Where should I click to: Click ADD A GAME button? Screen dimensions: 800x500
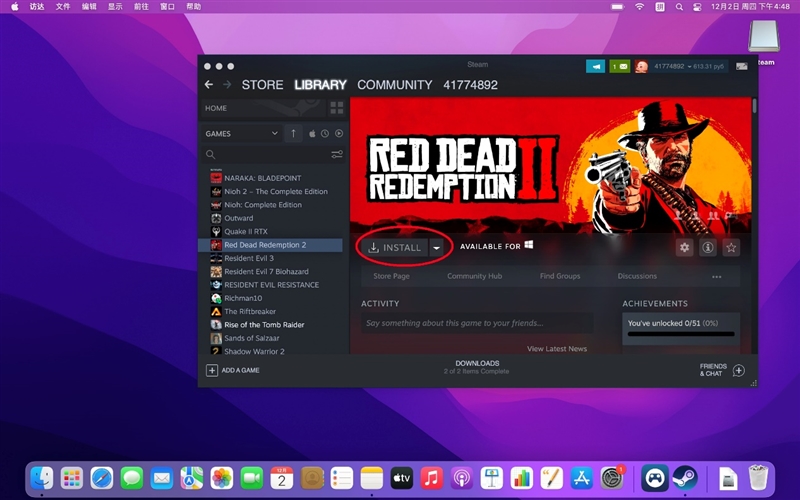pyautogui.click(x=233, y=370)
